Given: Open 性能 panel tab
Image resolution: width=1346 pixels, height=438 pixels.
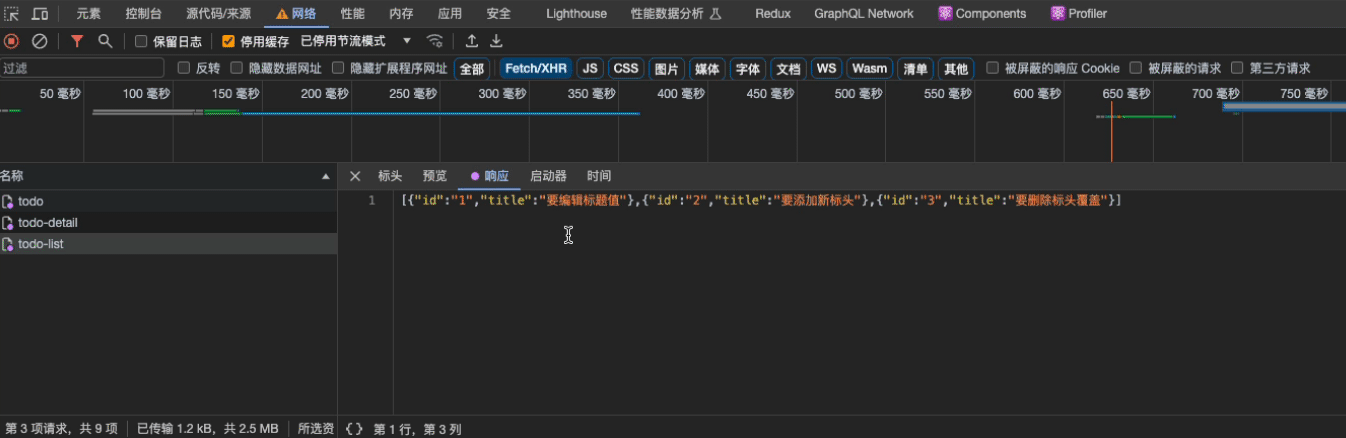Looking at the screenshot, I should pyautogui.click(x=353, y=14).
